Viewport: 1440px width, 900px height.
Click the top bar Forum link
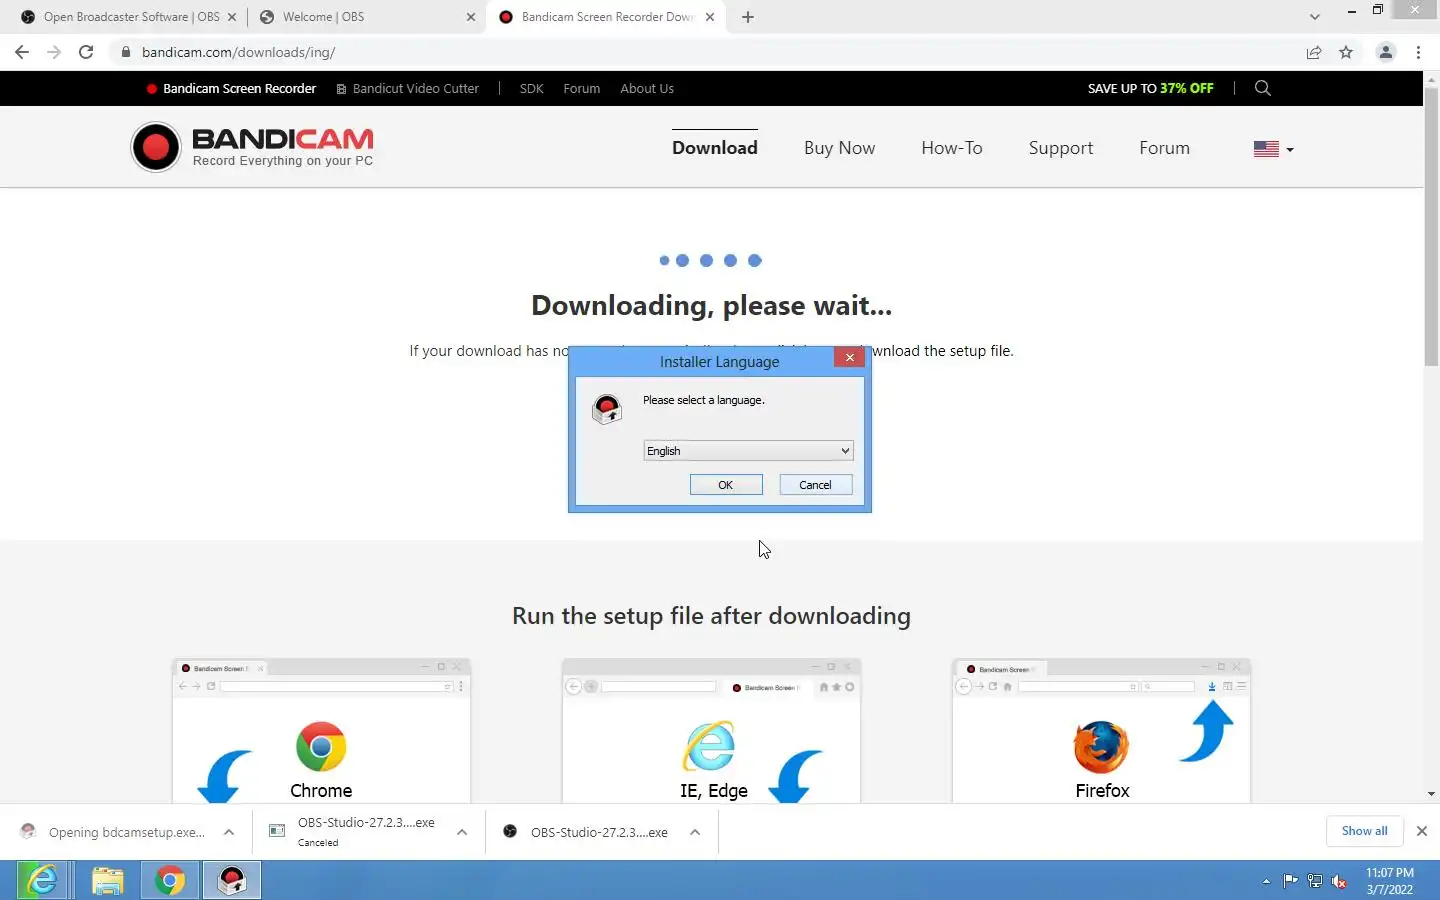click(581, 88)
